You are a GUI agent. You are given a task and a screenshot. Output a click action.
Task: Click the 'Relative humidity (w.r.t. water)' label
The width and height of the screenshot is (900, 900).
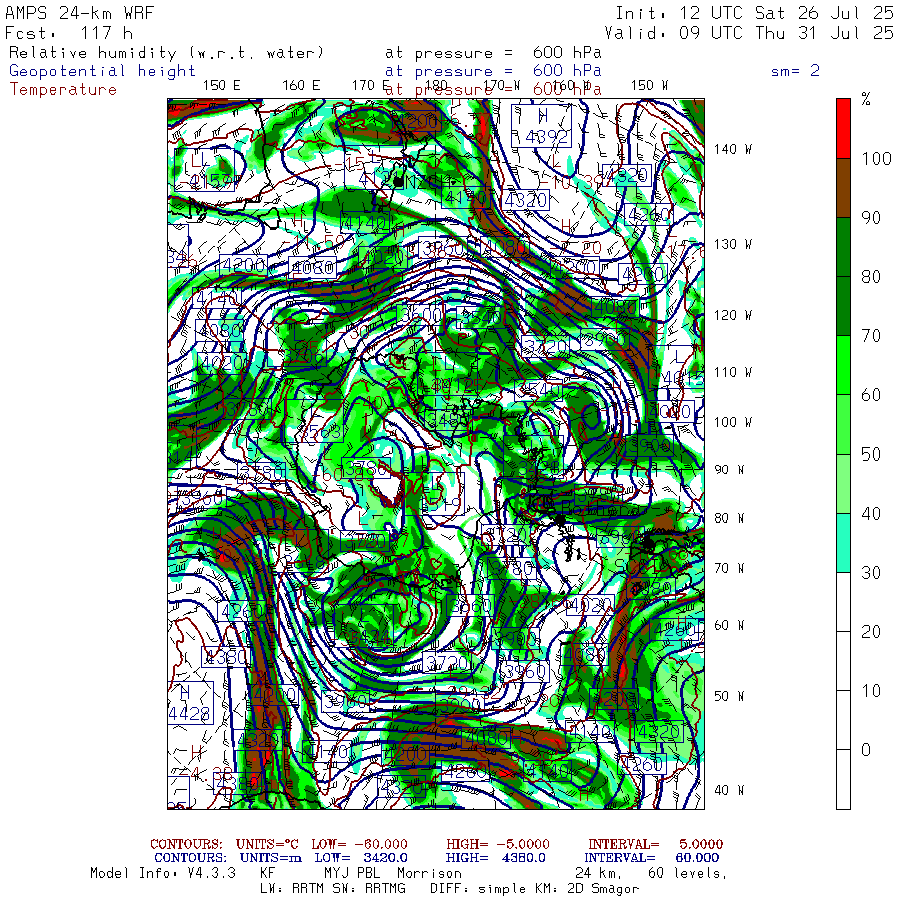(x=166, y=53)
